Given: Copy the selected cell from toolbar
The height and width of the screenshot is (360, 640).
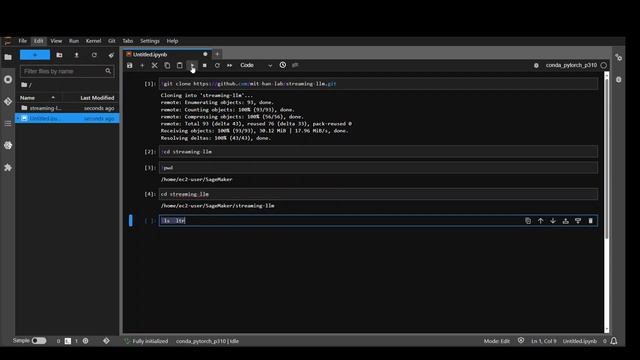Looking at the screenshot, I should [x=167, y=65].
